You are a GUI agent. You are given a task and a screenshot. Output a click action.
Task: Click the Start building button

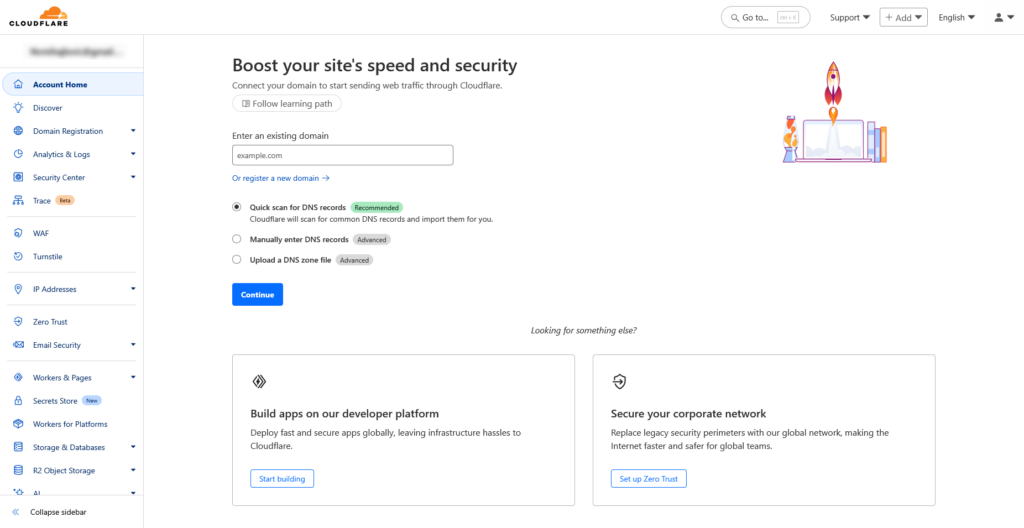click(x=282, y=479)
